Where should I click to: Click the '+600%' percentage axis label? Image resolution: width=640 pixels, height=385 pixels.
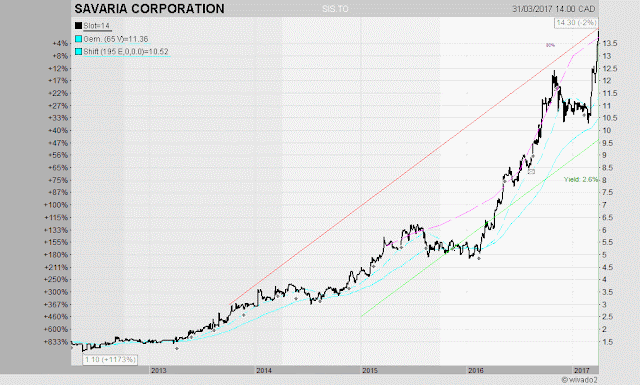[x=56, y=329]
